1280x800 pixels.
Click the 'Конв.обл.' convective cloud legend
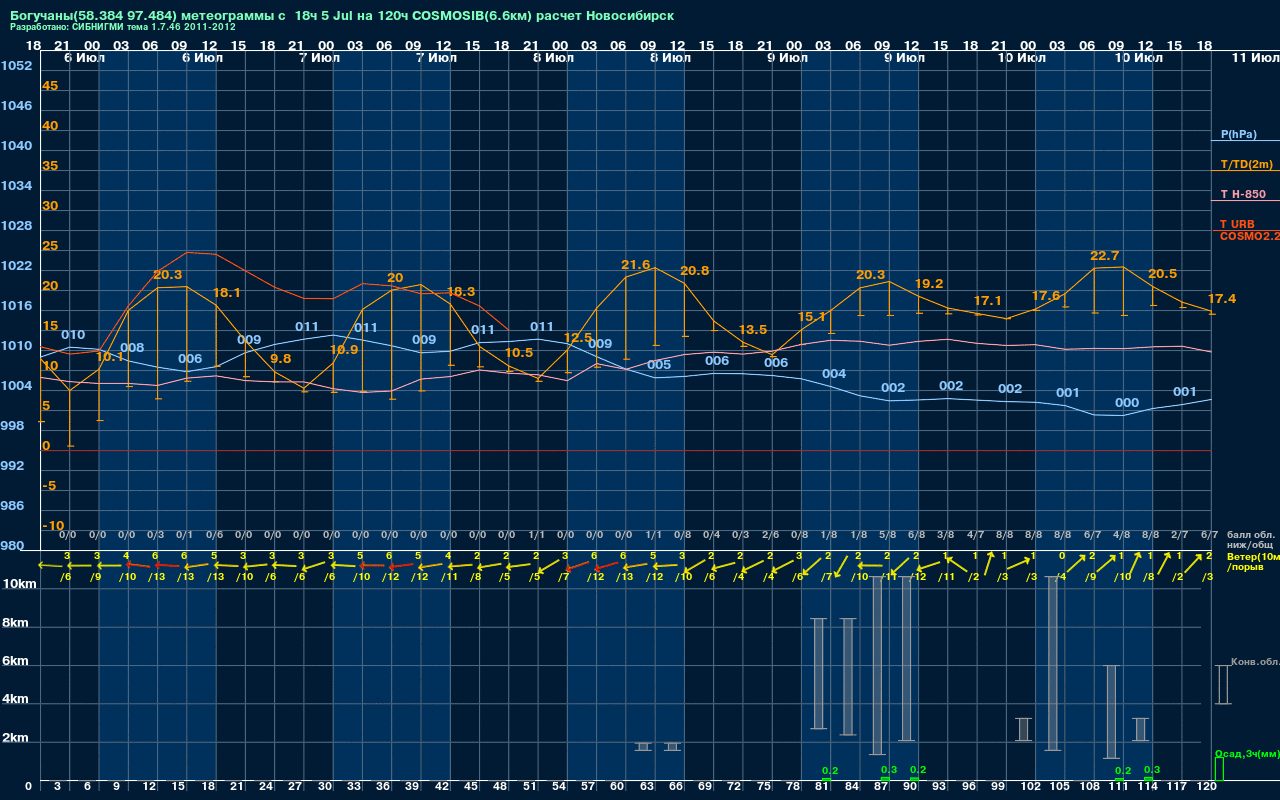[1255, 662]
